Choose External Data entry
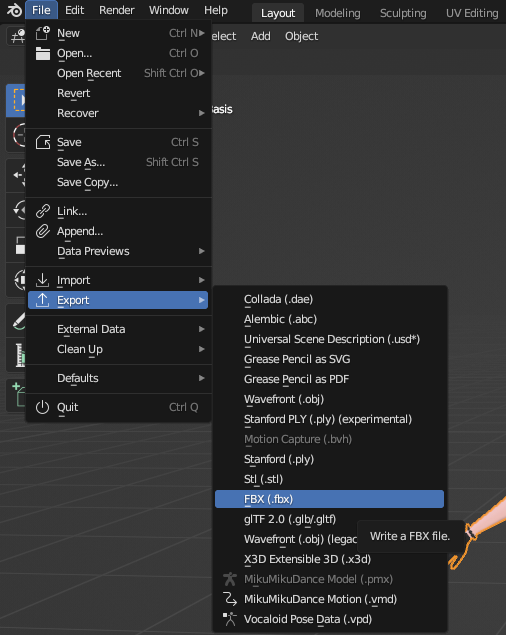 pos(119,329)
